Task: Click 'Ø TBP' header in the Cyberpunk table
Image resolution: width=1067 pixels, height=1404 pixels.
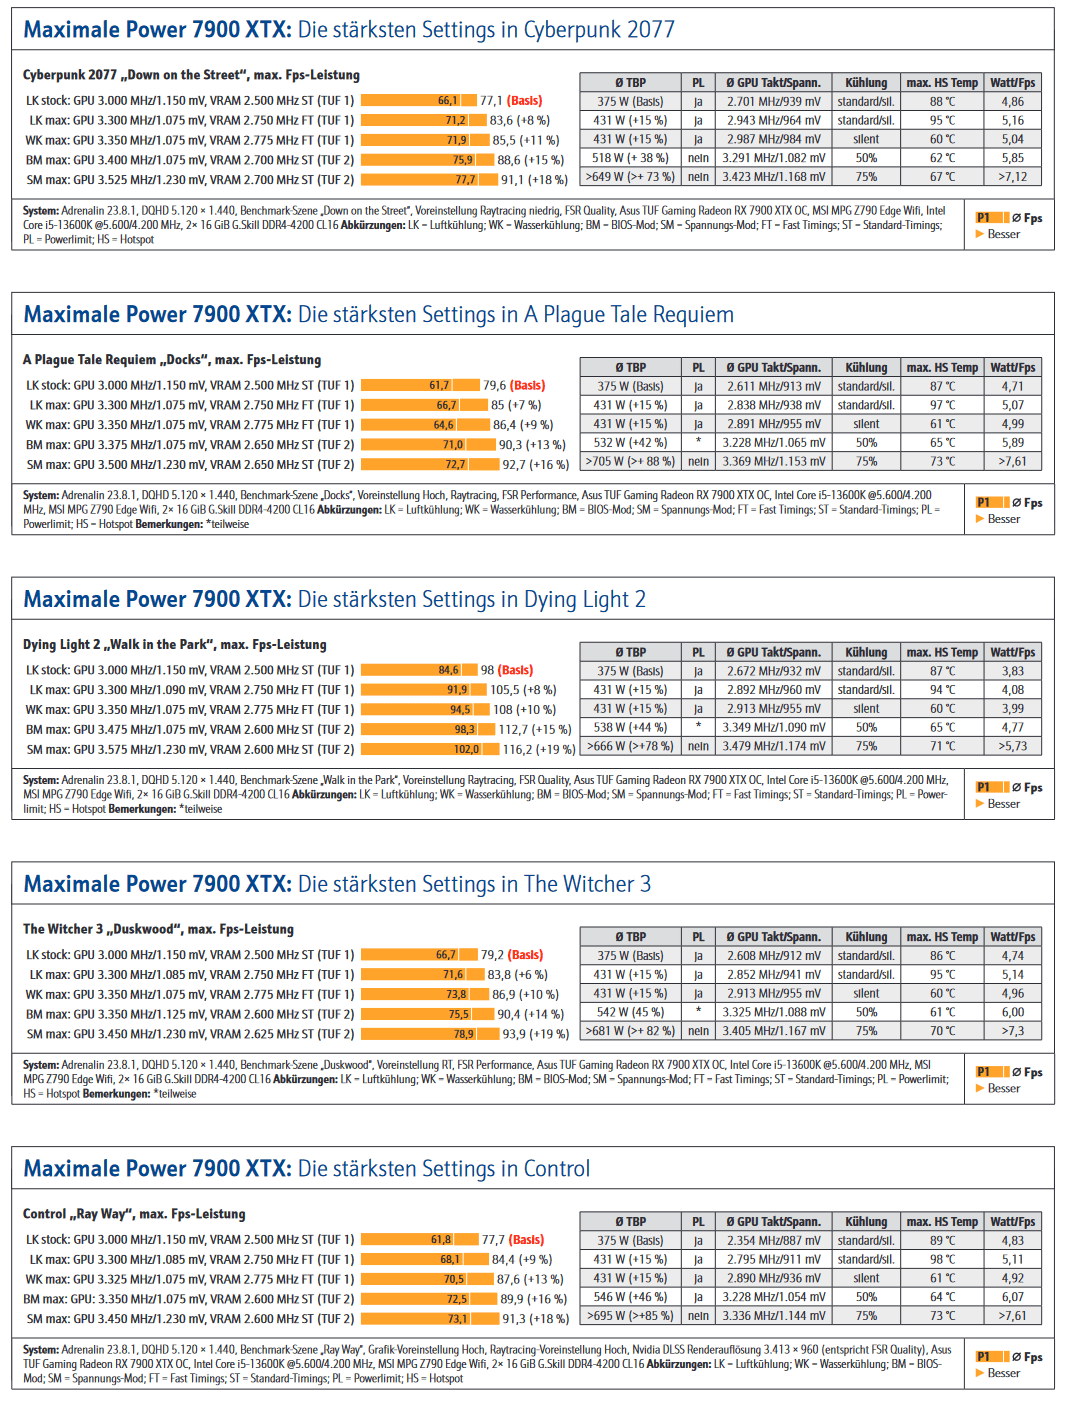Action: click(x=630, y=83)
